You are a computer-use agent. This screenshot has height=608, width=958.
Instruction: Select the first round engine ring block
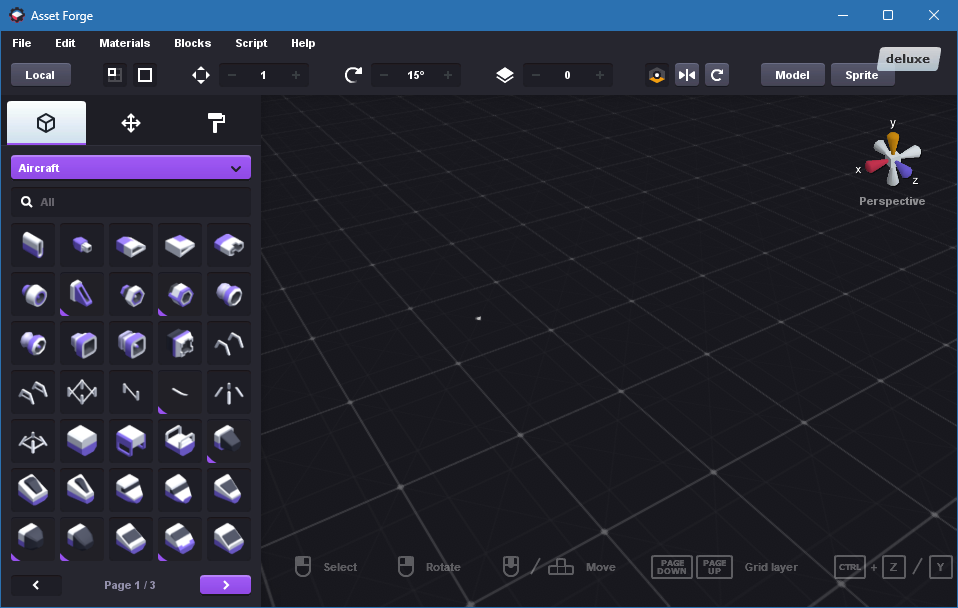click(x=33, y=295)
